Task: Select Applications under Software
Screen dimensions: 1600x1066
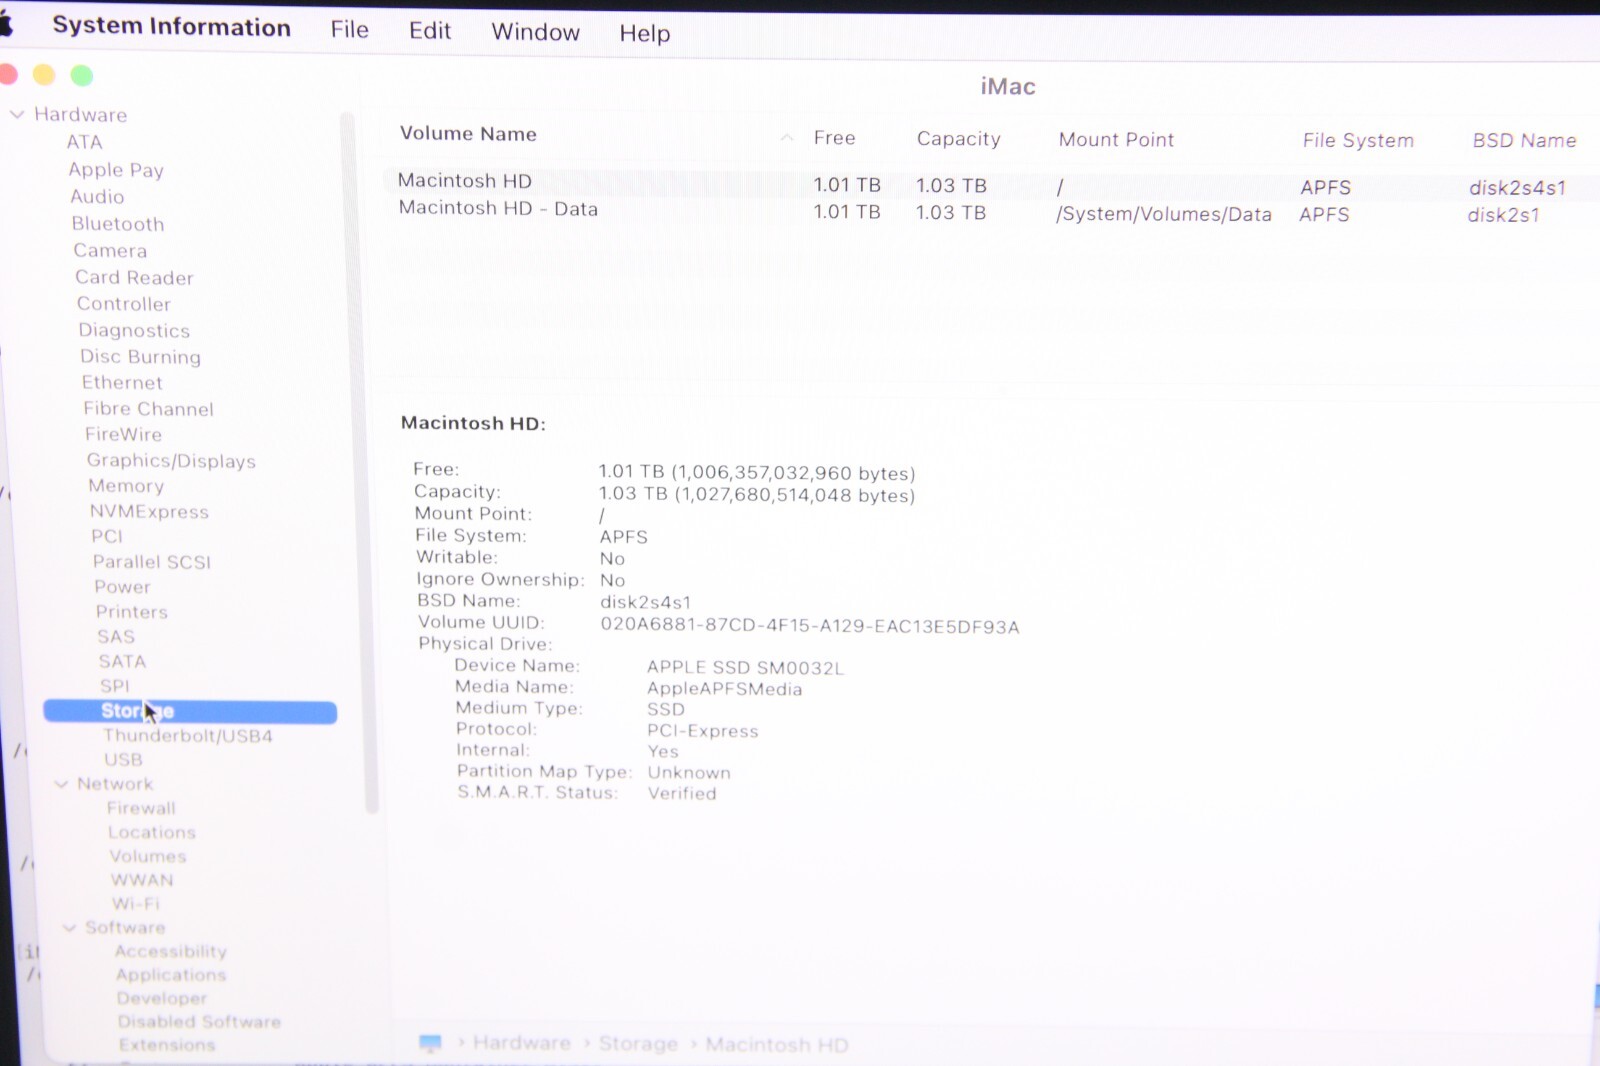Action: (171, 975)
